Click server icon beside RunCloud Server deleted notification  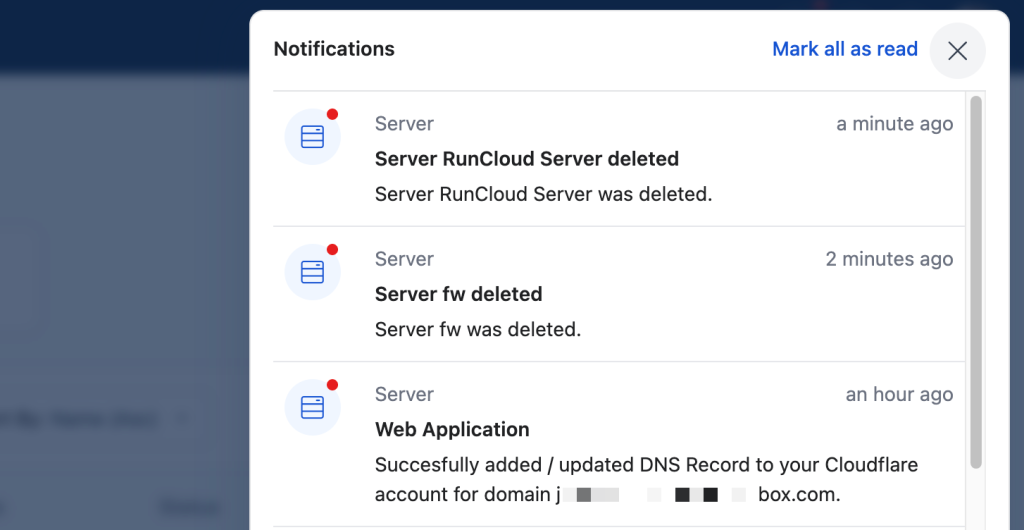point(312,137)
